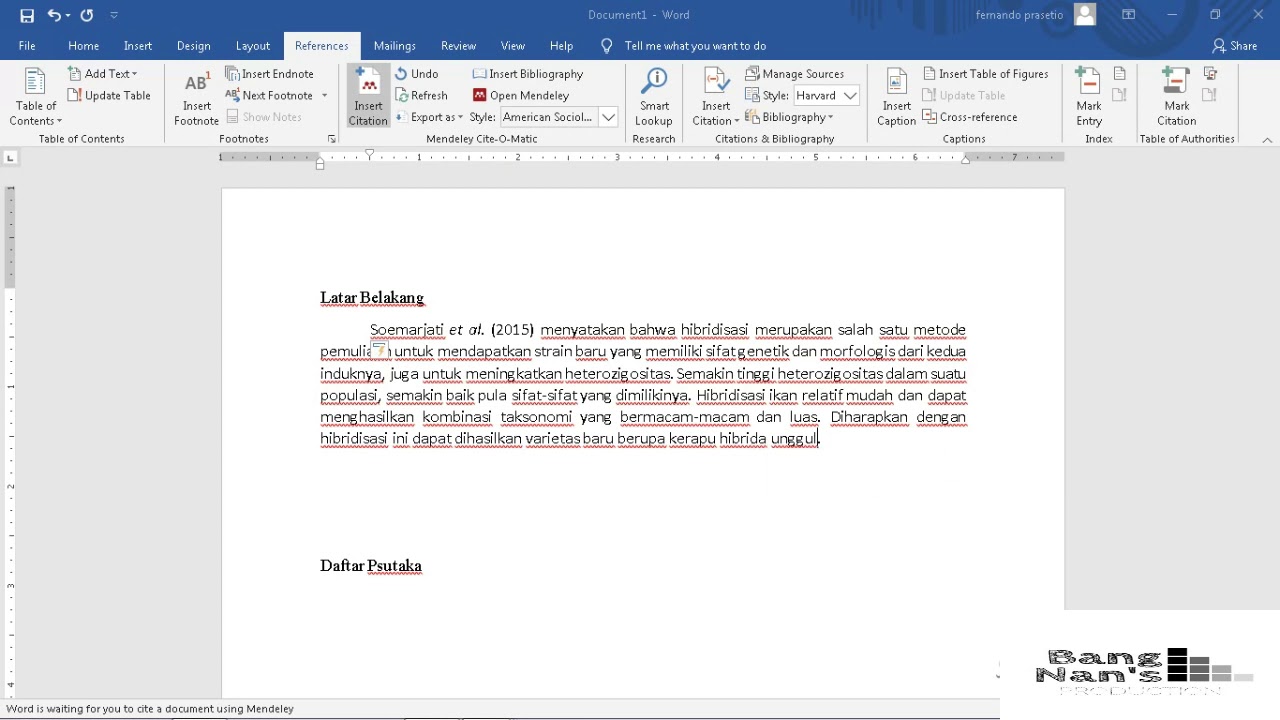Expand the Next Footnote dropdown arrow
1280x720 pixels.
point(324,96)
